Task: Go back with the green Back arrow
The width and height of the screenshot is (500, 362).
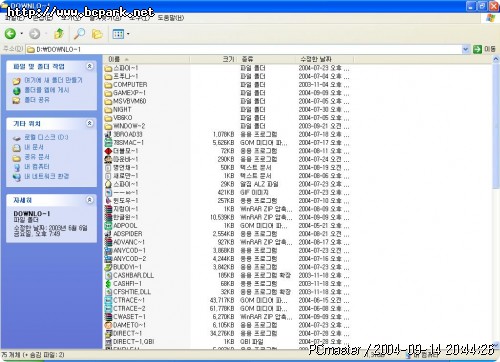Action: tap(10, 34)
